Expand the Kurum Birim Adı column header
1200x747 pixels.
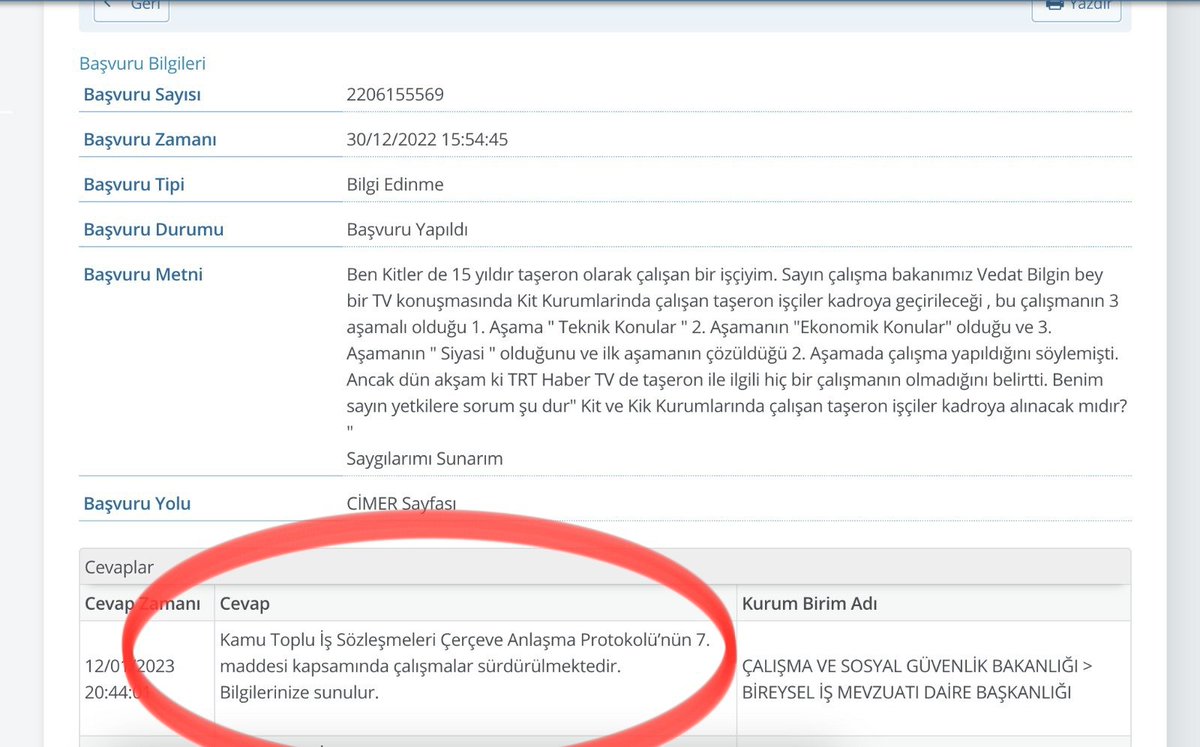pyautogui.click(x=808, y=602)
